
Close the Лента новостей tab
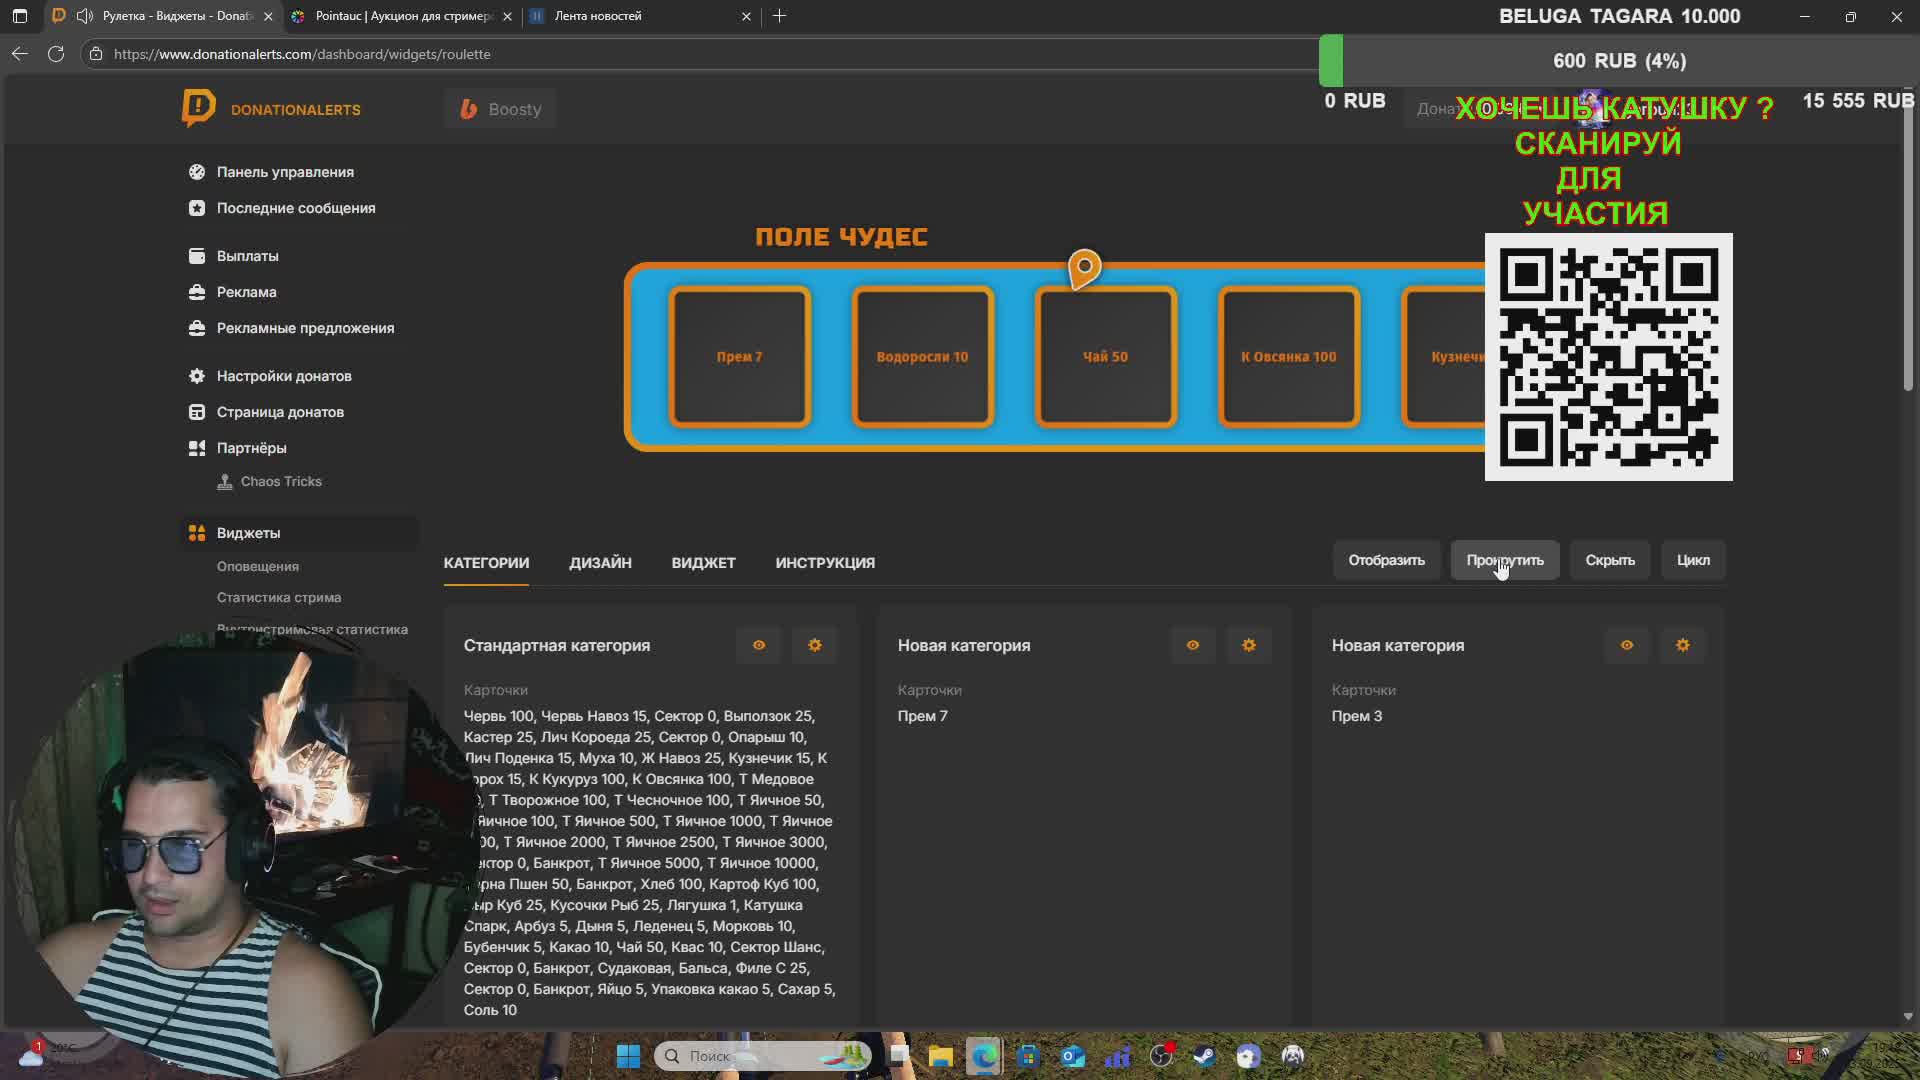[x=746, y=16]
